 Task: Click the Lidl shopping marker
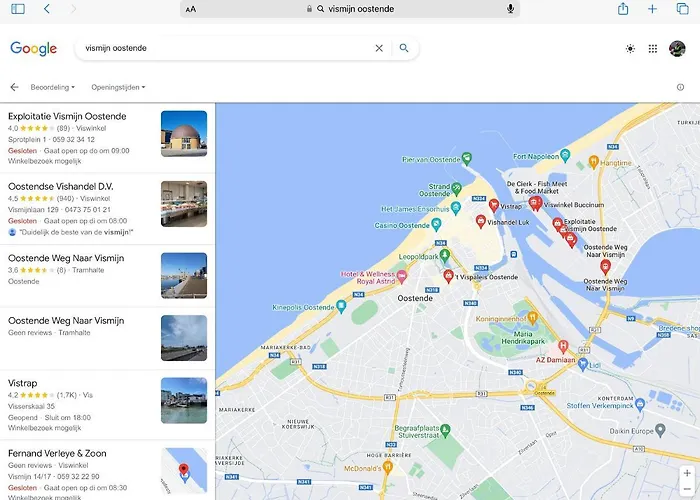click(583, 364)
